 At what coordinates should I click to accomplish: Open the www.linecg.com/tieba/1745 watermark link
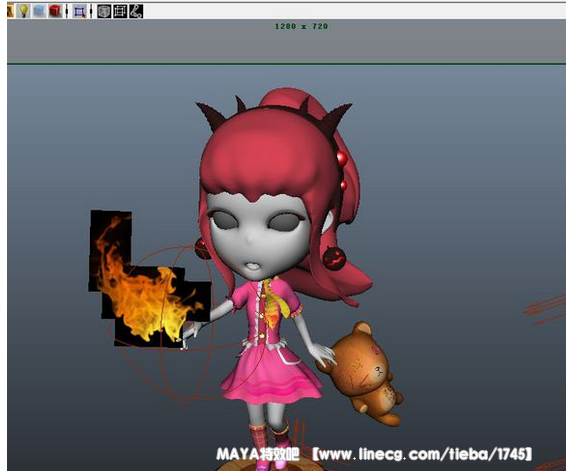pos(422,454)
